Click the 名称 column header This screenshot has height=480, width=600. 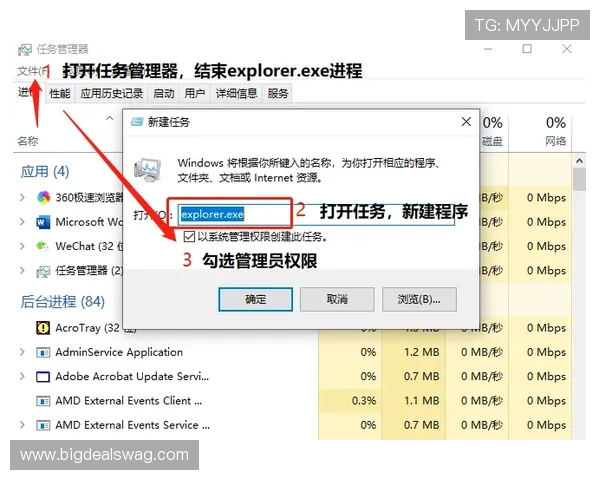[x=28, y=141]
